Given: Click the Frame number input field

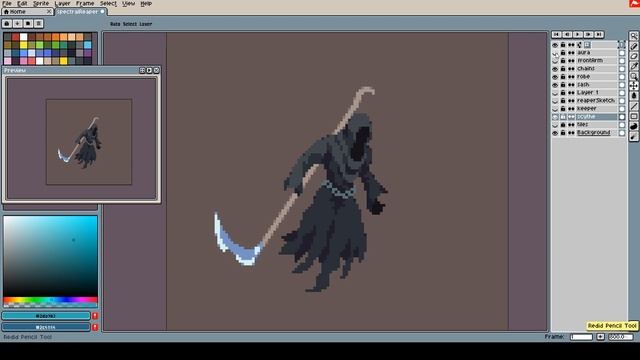Looking at the screenshot, I should tap(581, 337).
